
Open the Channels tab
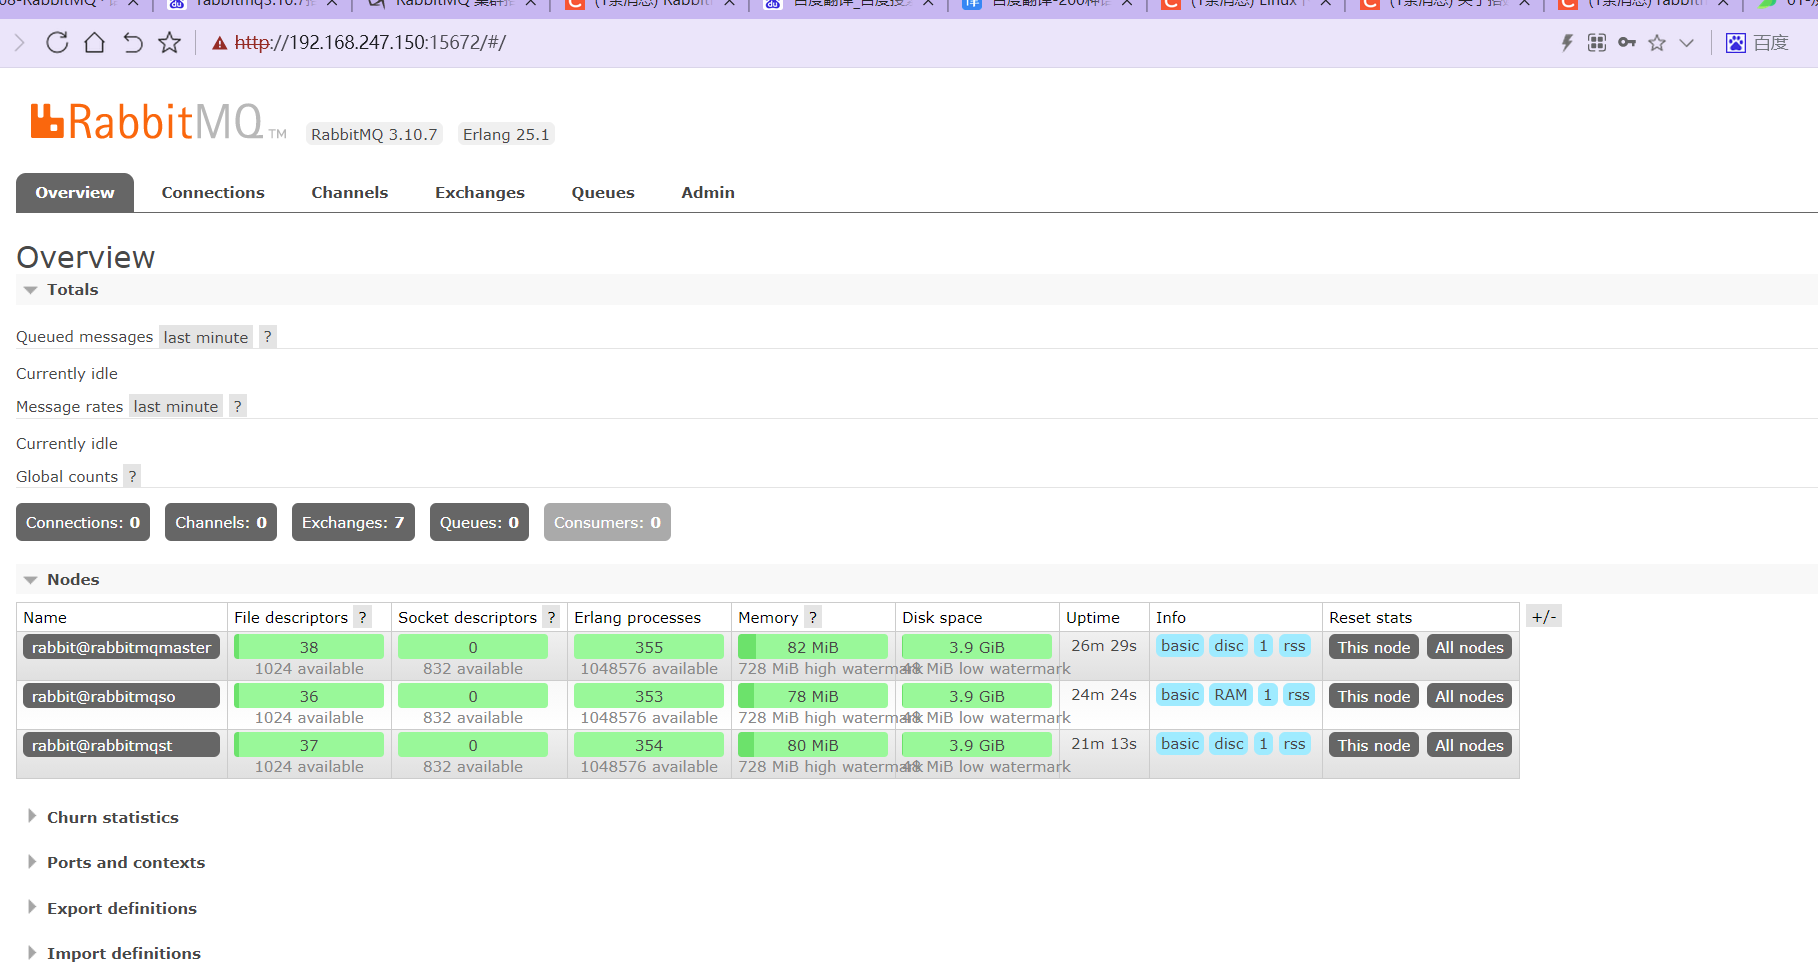pos(350,193)
